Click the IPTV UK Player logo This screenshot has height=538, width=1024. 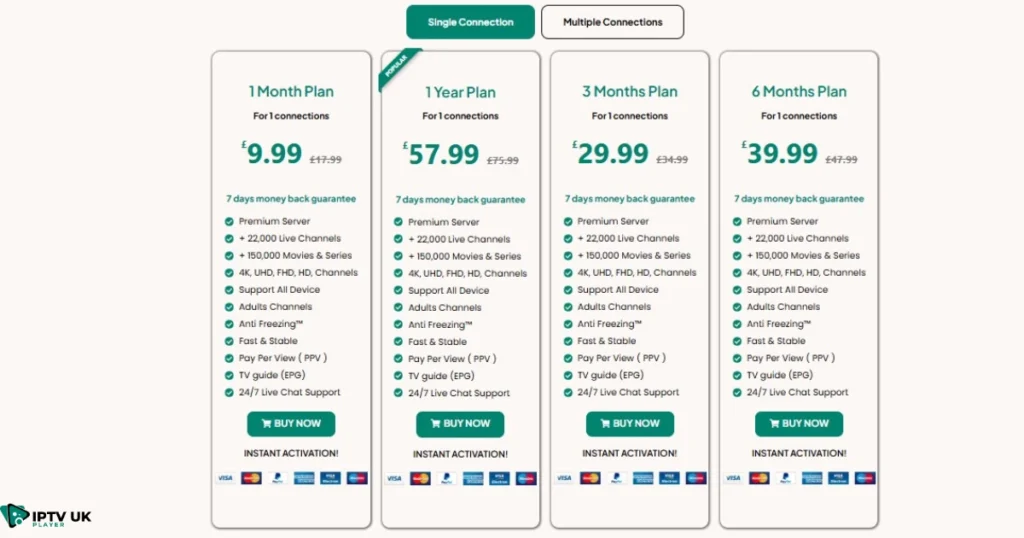[46, 516]
